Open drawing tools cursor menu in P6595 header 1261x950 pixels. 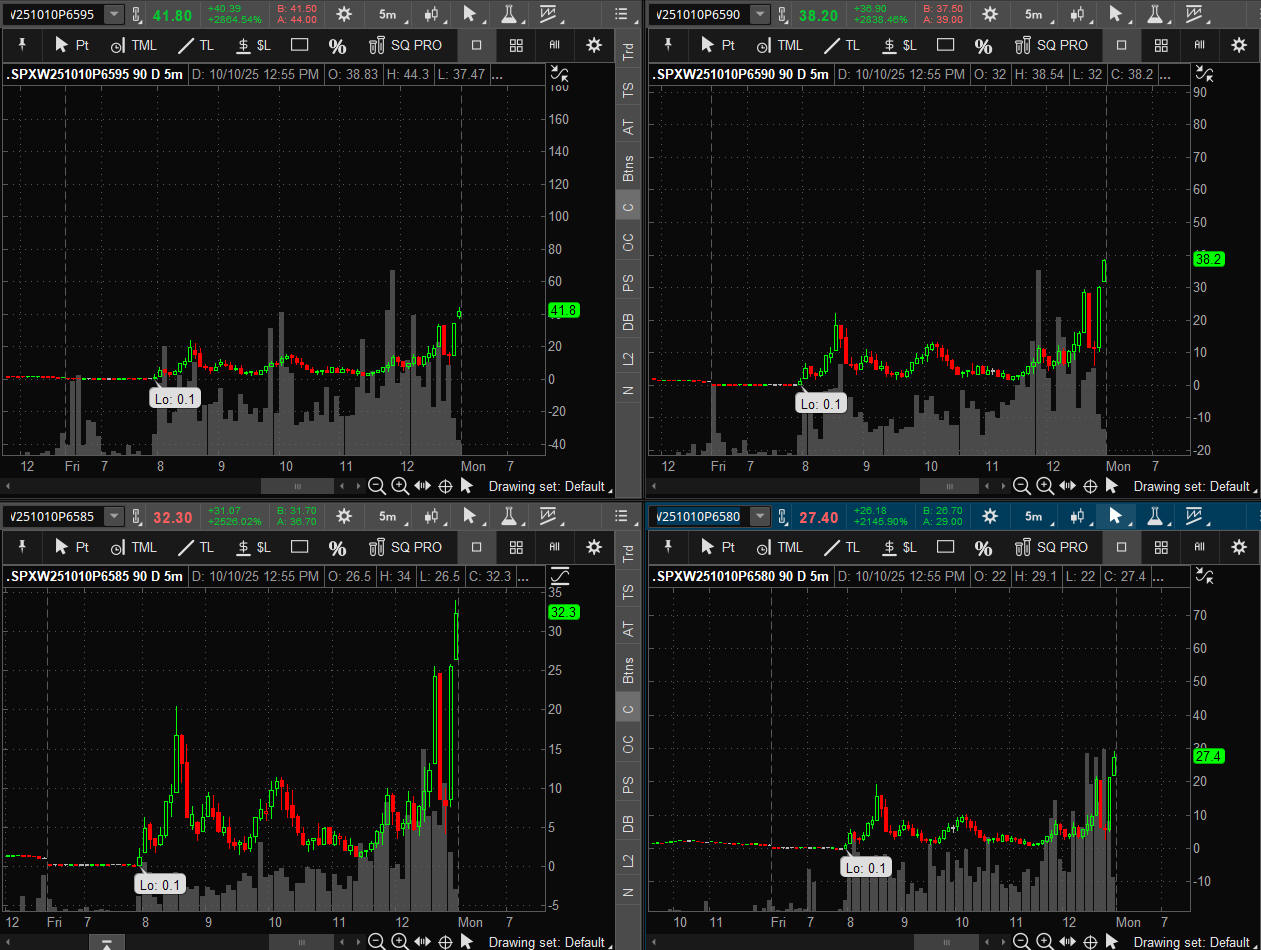[x=470, y=14]
